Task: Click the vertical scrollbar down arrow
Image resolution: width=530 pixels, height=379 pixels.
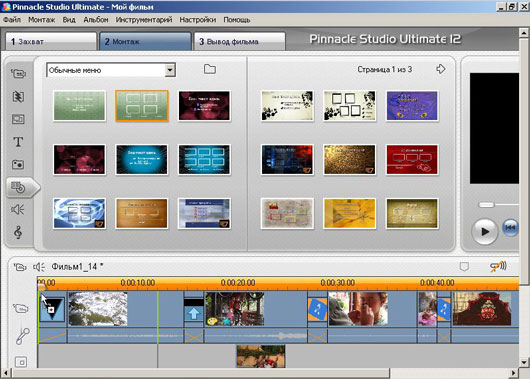Action: tap(524, 362)
